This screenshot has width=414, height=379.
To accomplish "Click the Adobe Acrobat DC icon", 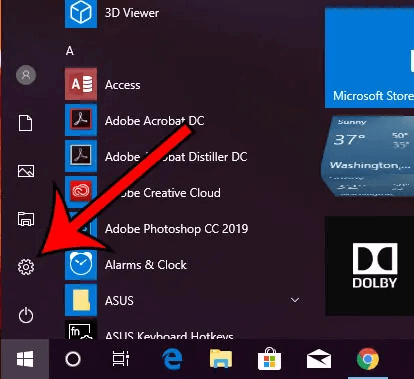I will click(x=81, y=120).
